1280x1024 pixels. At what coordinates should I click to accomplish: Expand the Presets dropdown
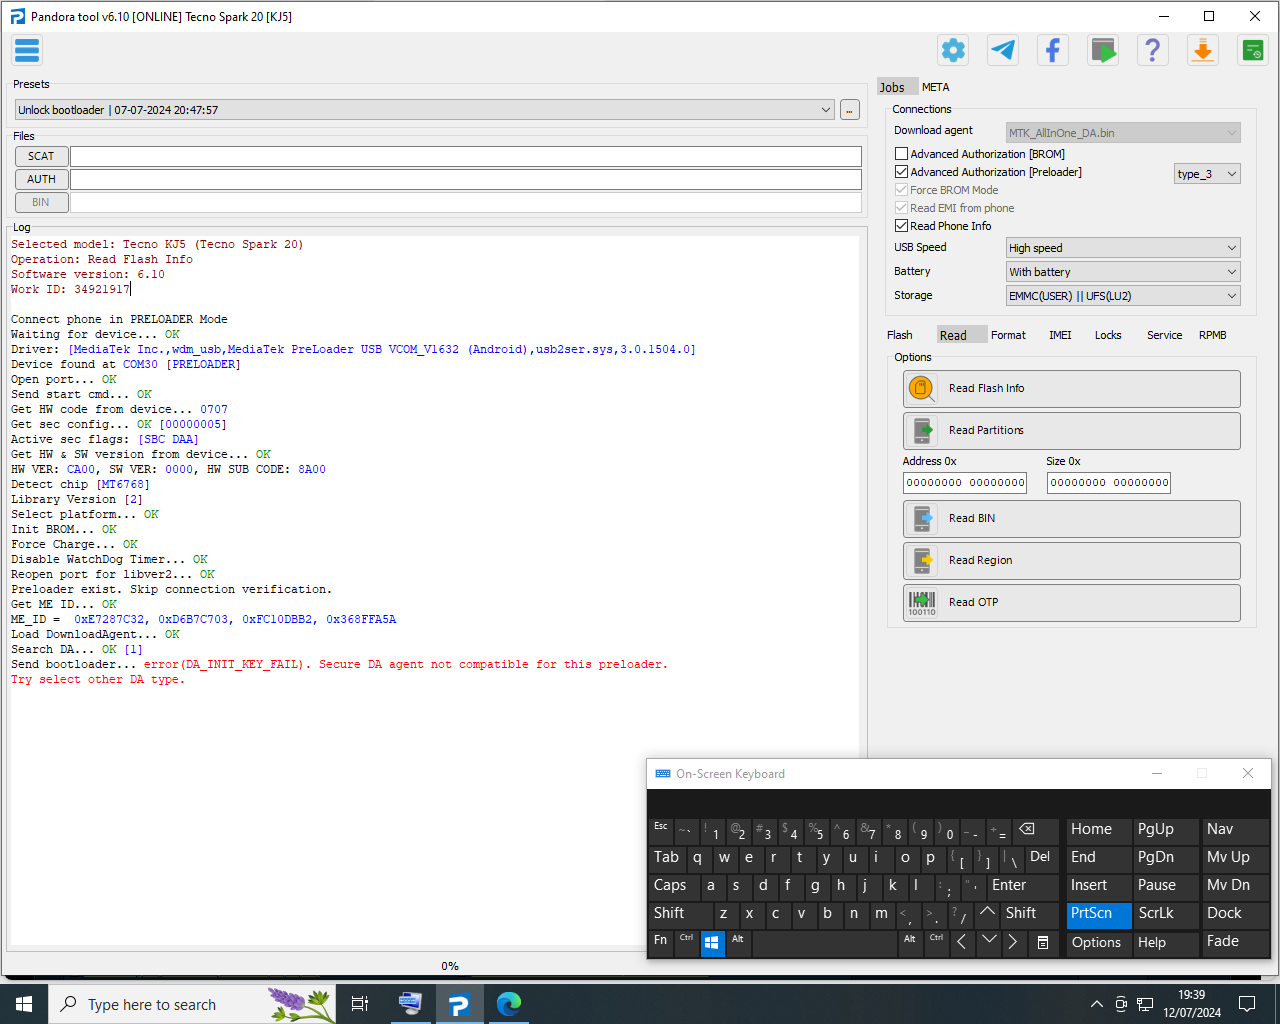point(425,110)
